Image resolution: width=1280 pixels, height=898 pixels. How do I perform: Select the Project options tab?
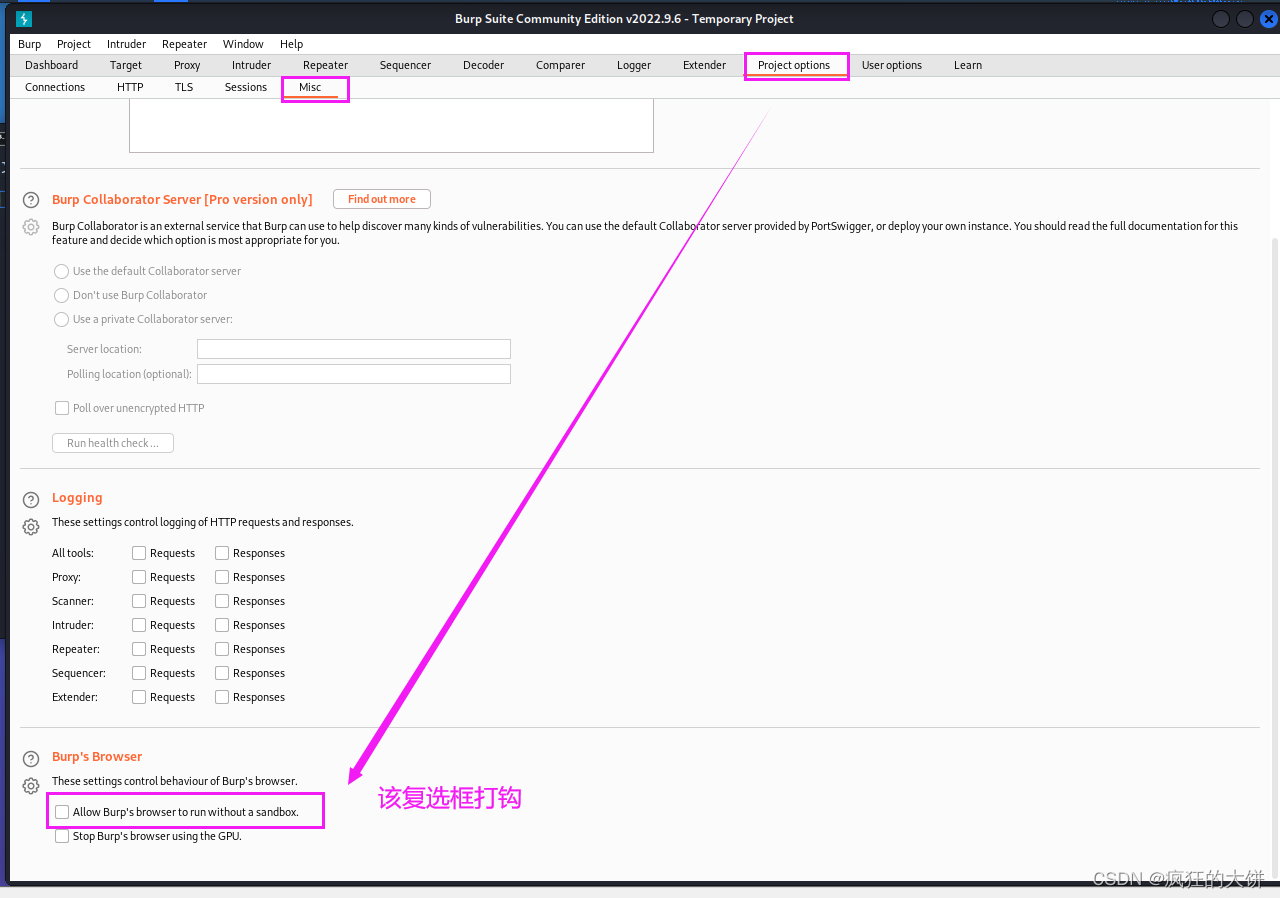[794, 65]
